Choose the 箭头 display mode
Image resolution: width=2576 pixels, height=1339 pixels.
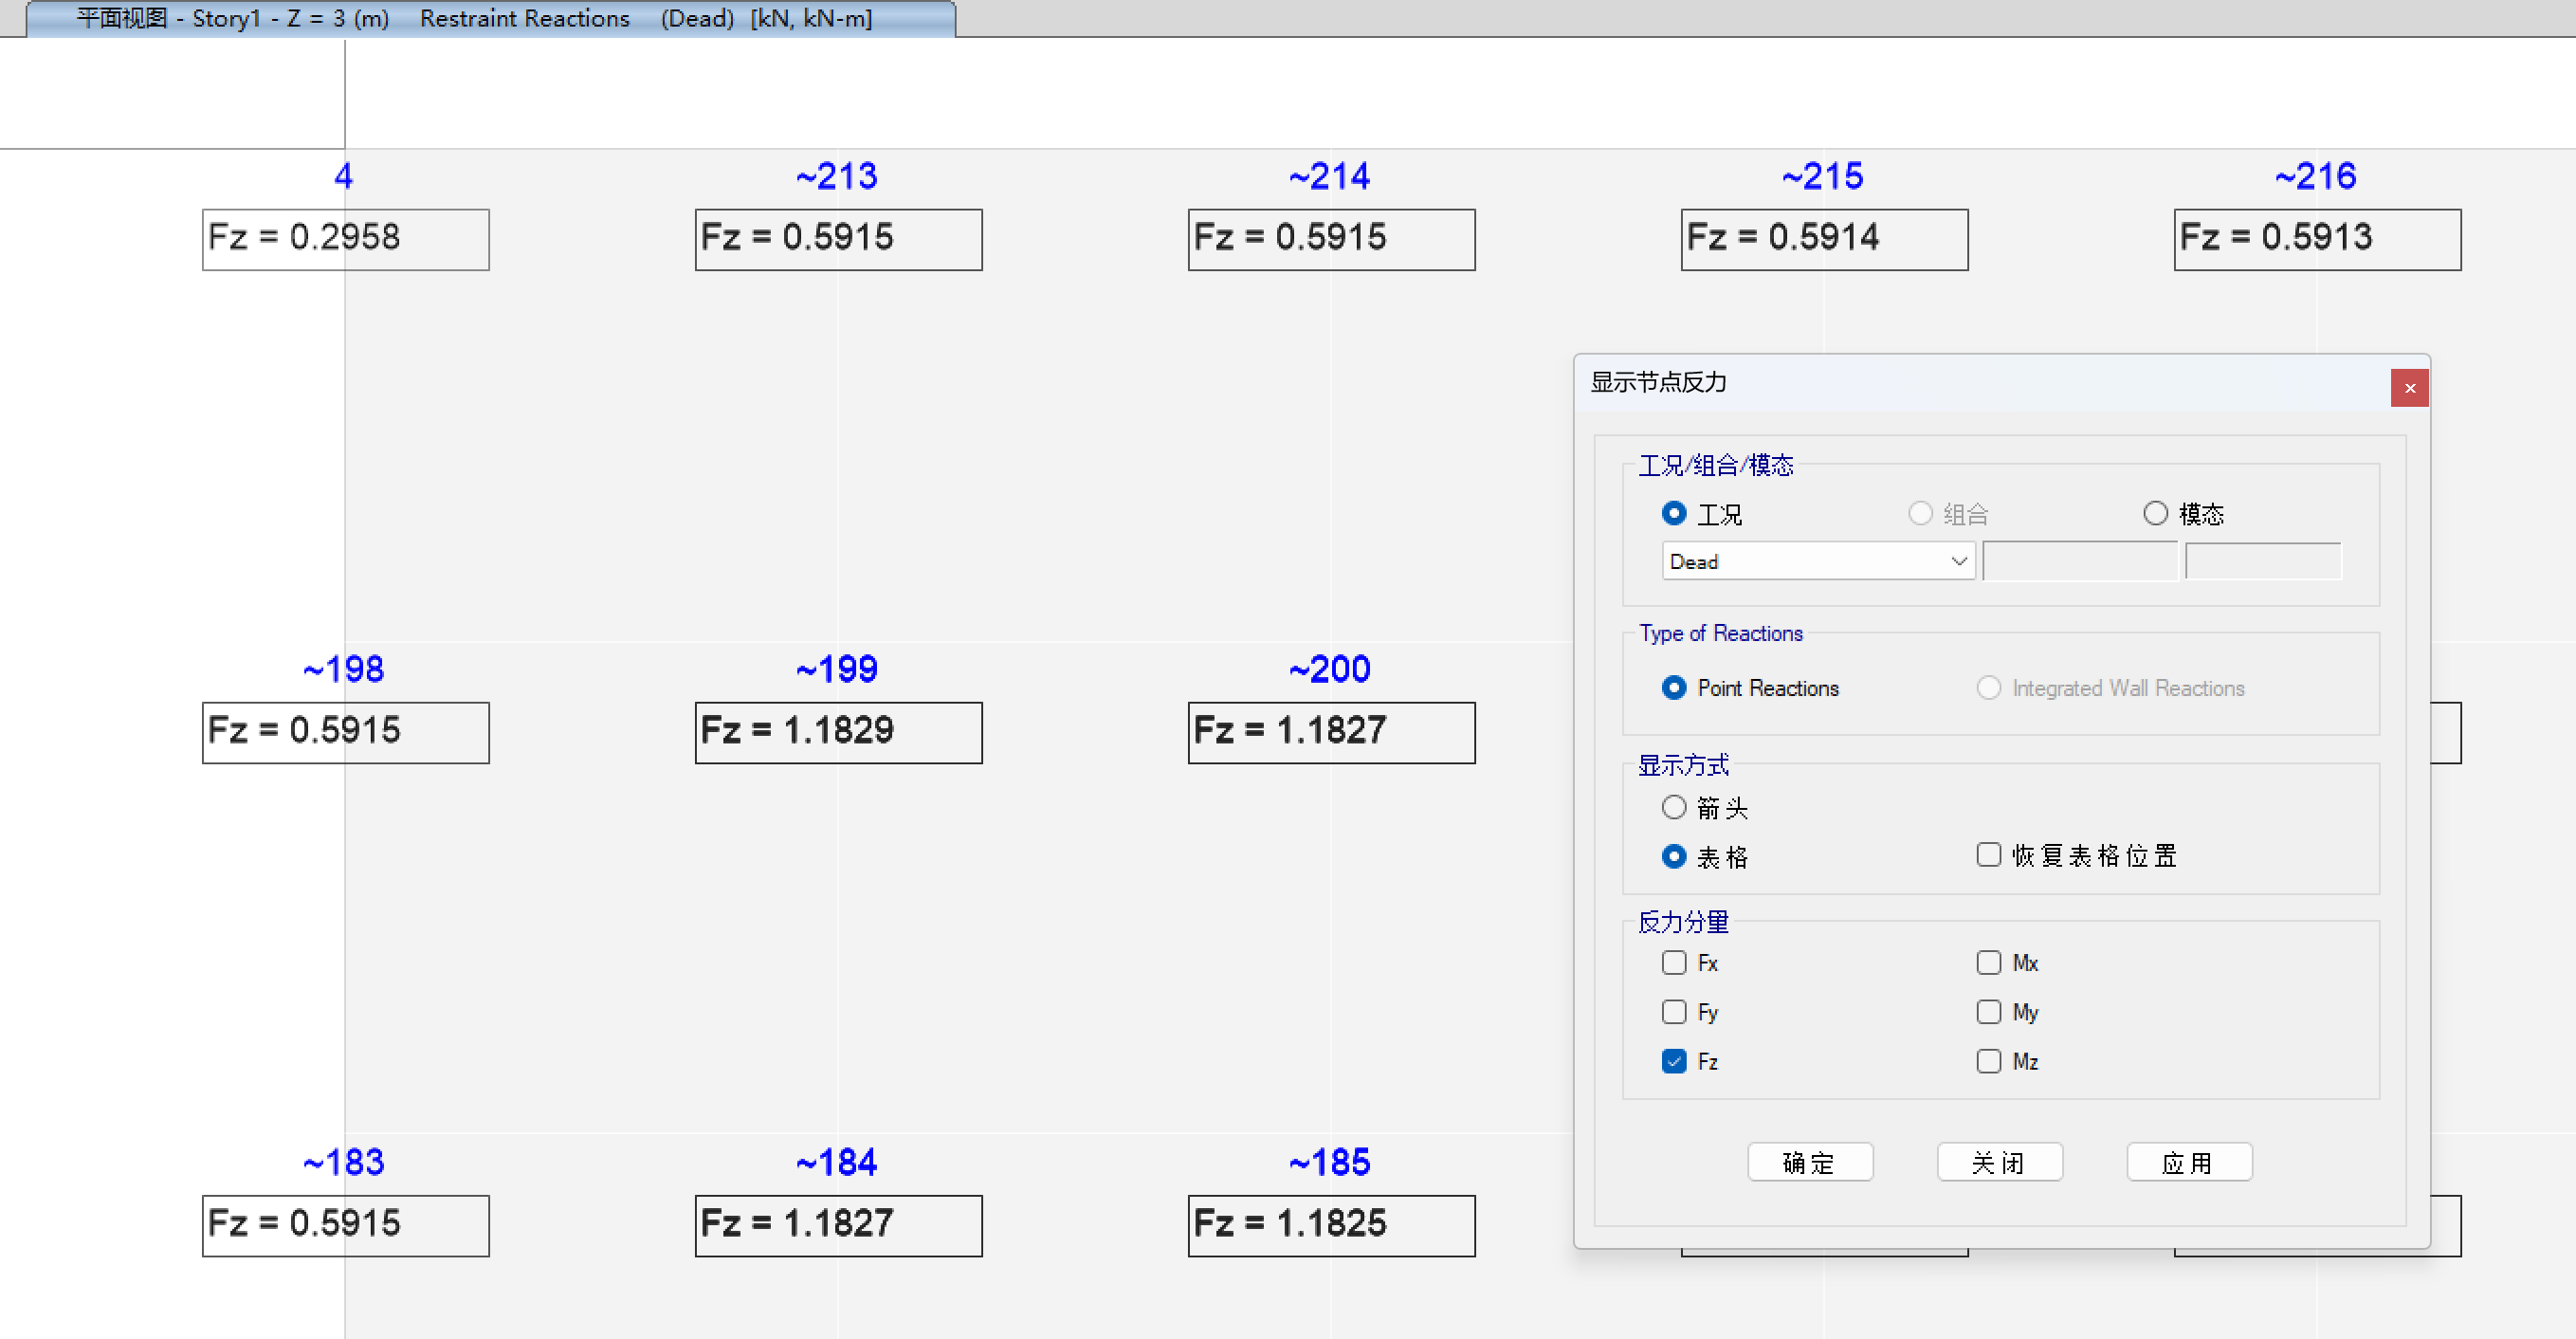[1673, 807]
